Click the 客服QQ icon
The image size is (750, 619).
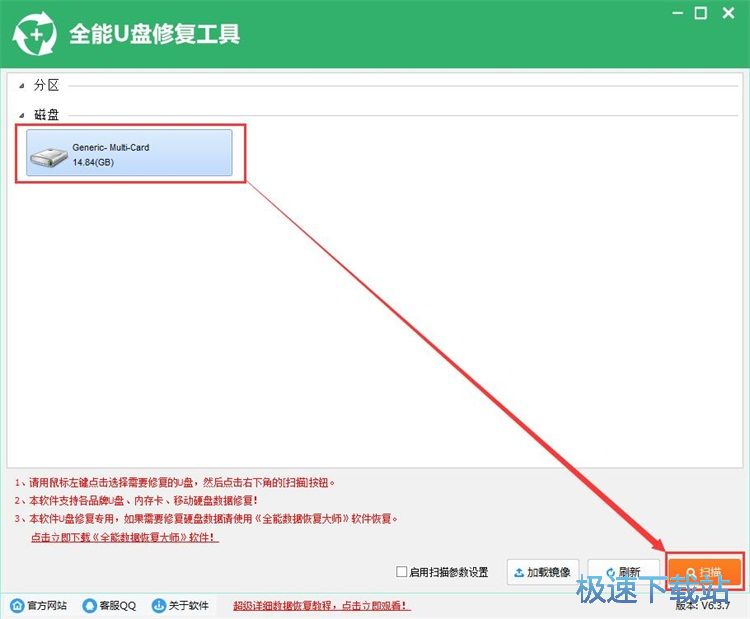click(x=89, y=606)
